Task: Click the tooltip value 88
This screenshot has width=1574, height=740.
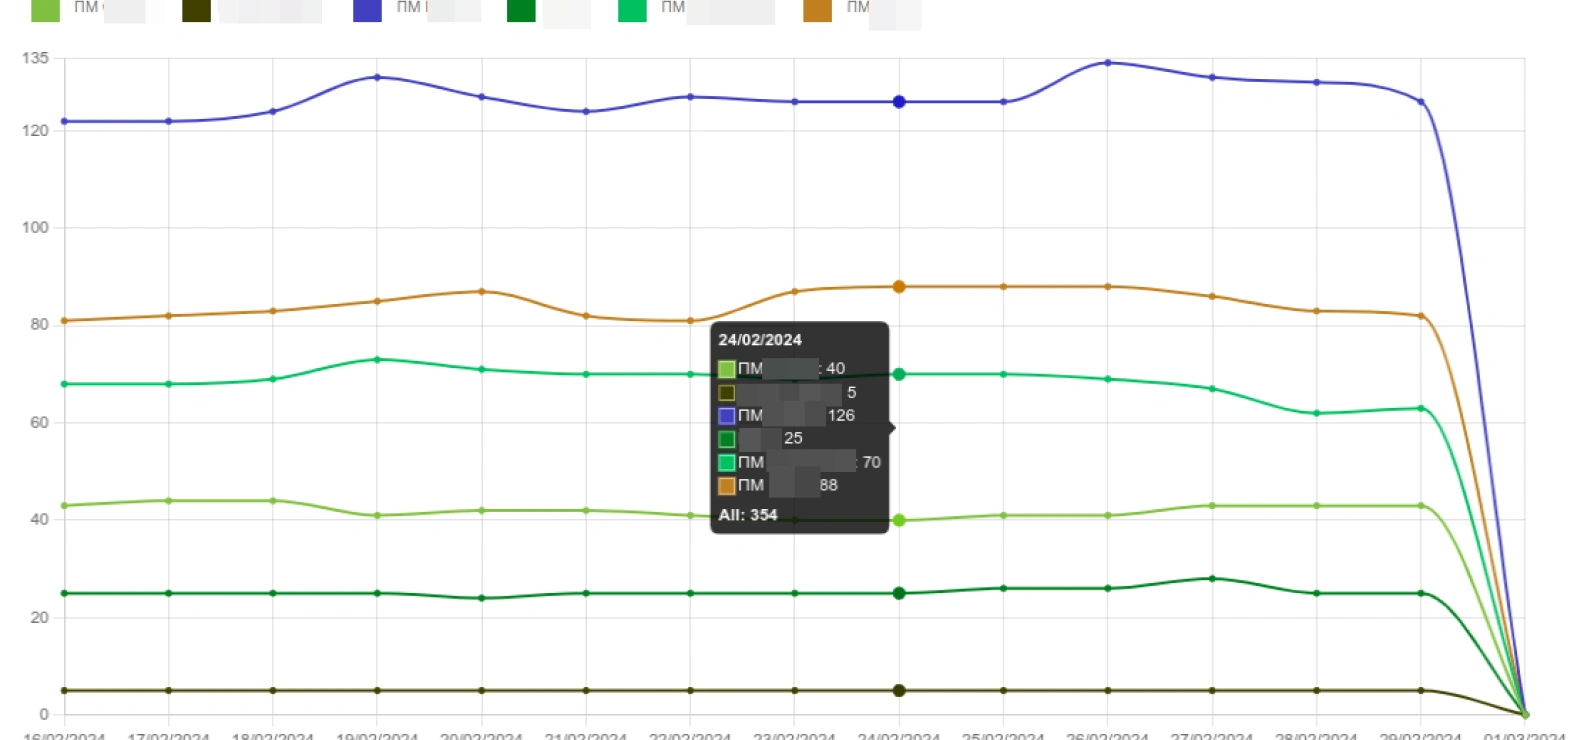Action: (x=829, y=485)
